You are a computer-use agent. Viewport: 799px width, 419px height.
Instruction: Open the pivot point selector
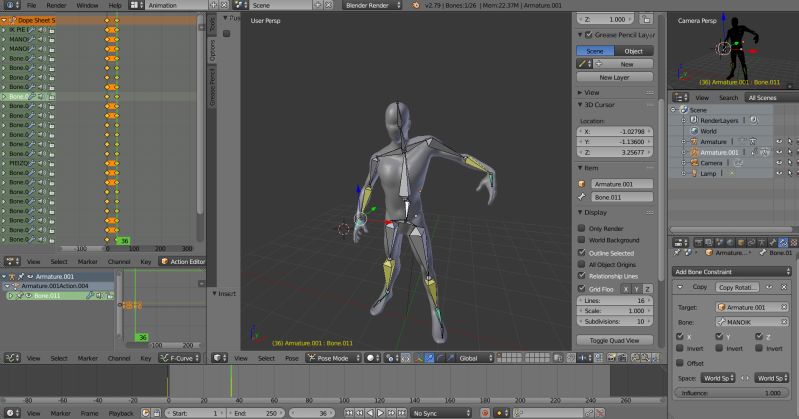coord(390,358)
